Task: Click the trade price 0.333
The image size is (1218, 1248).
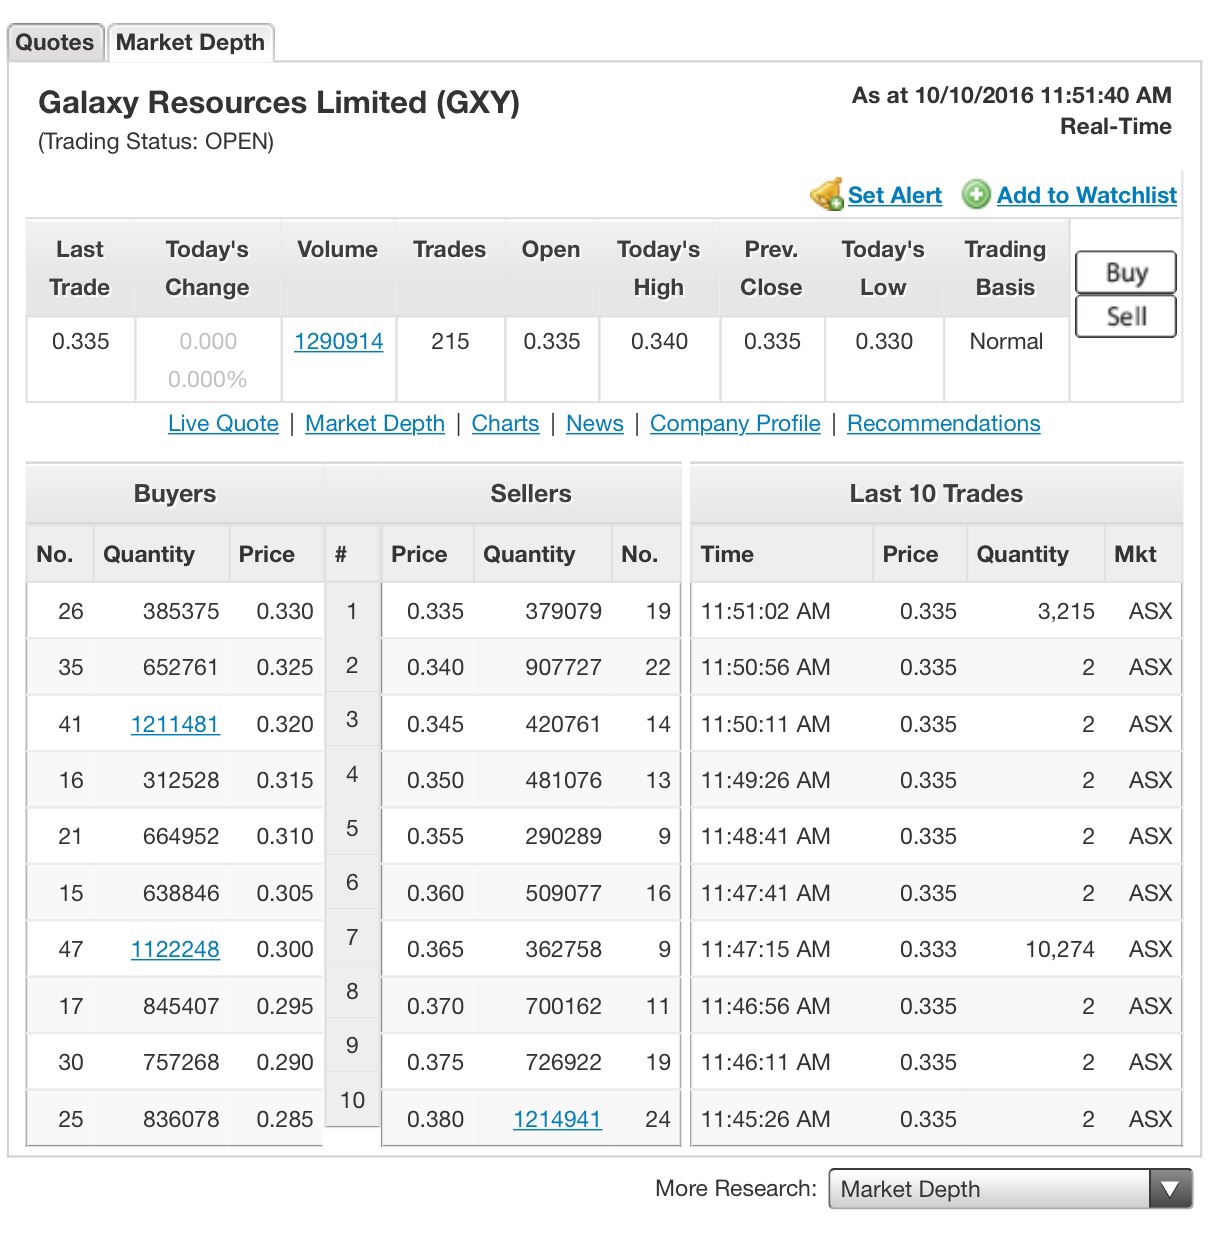Action: [928, 949]
